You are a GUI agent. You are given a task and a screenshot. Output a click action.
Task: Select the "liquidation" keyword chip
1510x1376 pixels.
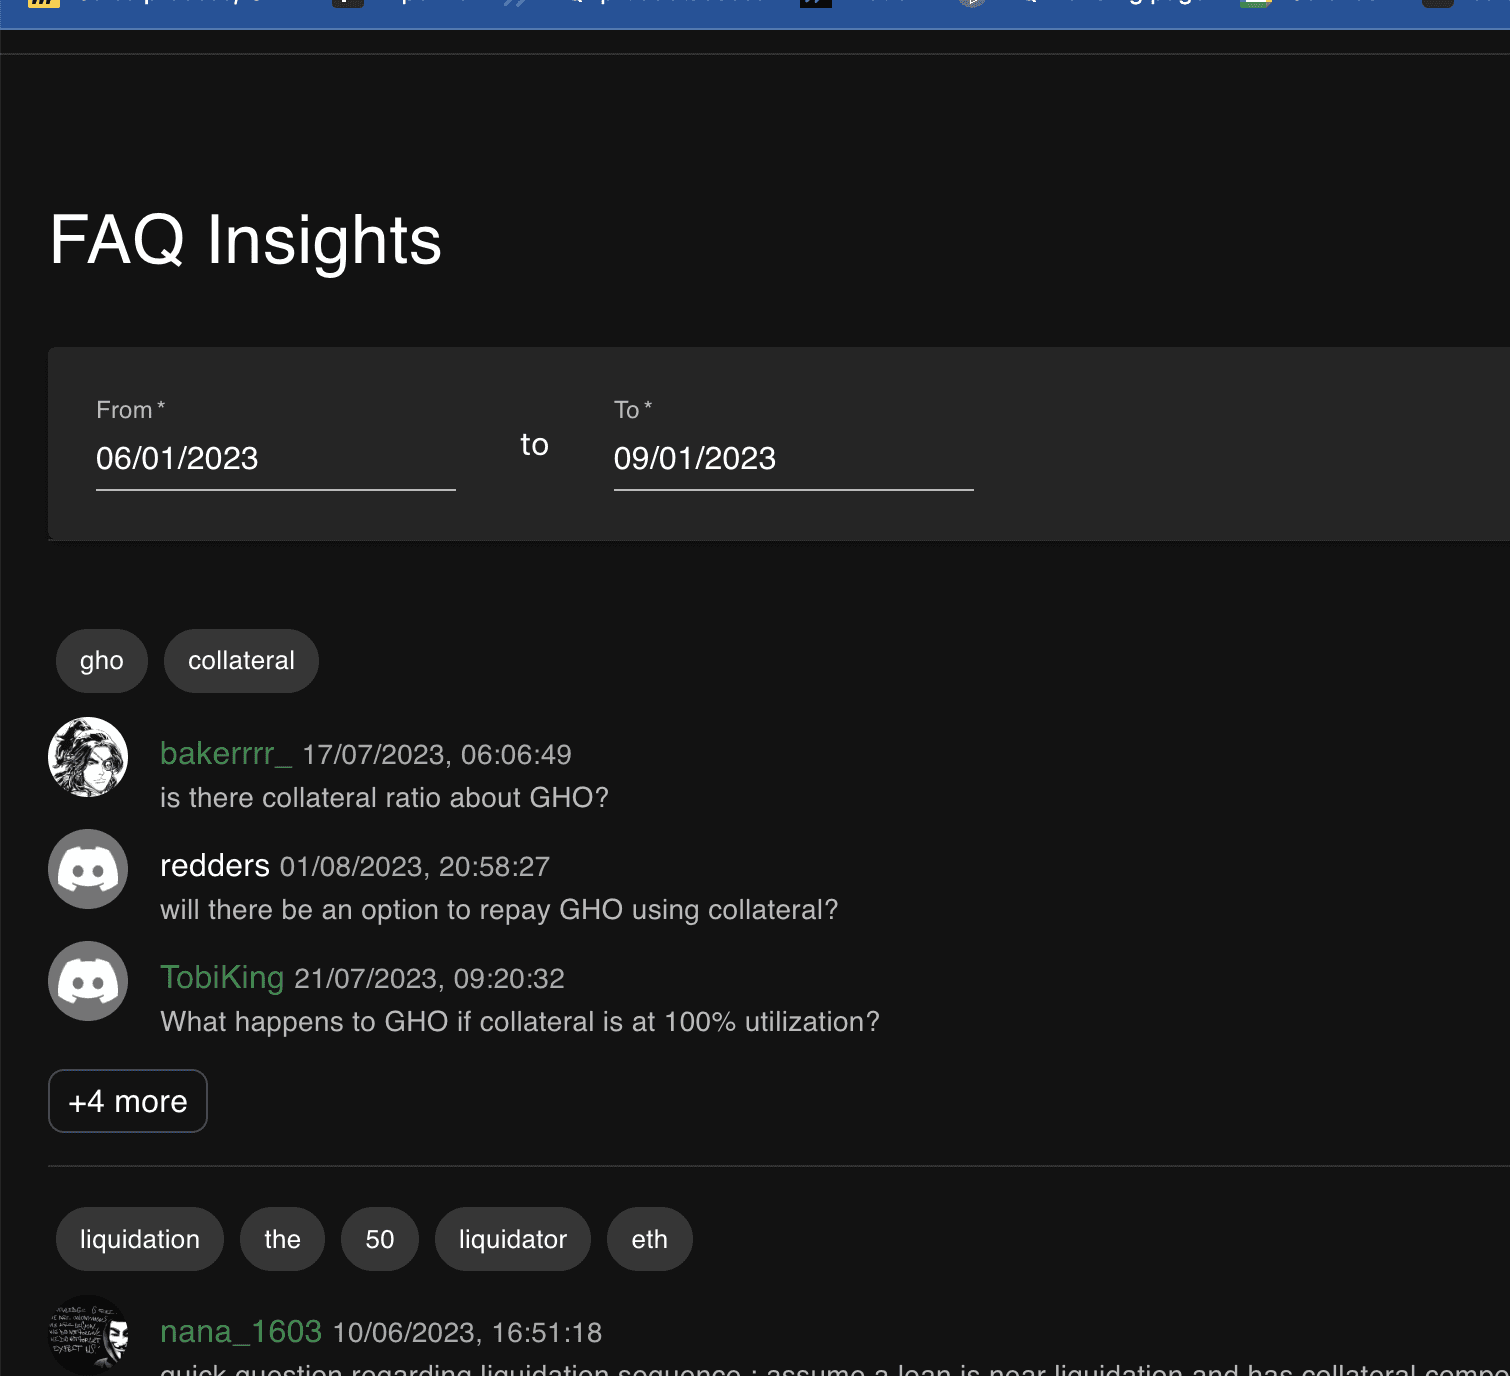click(140, 1239)
